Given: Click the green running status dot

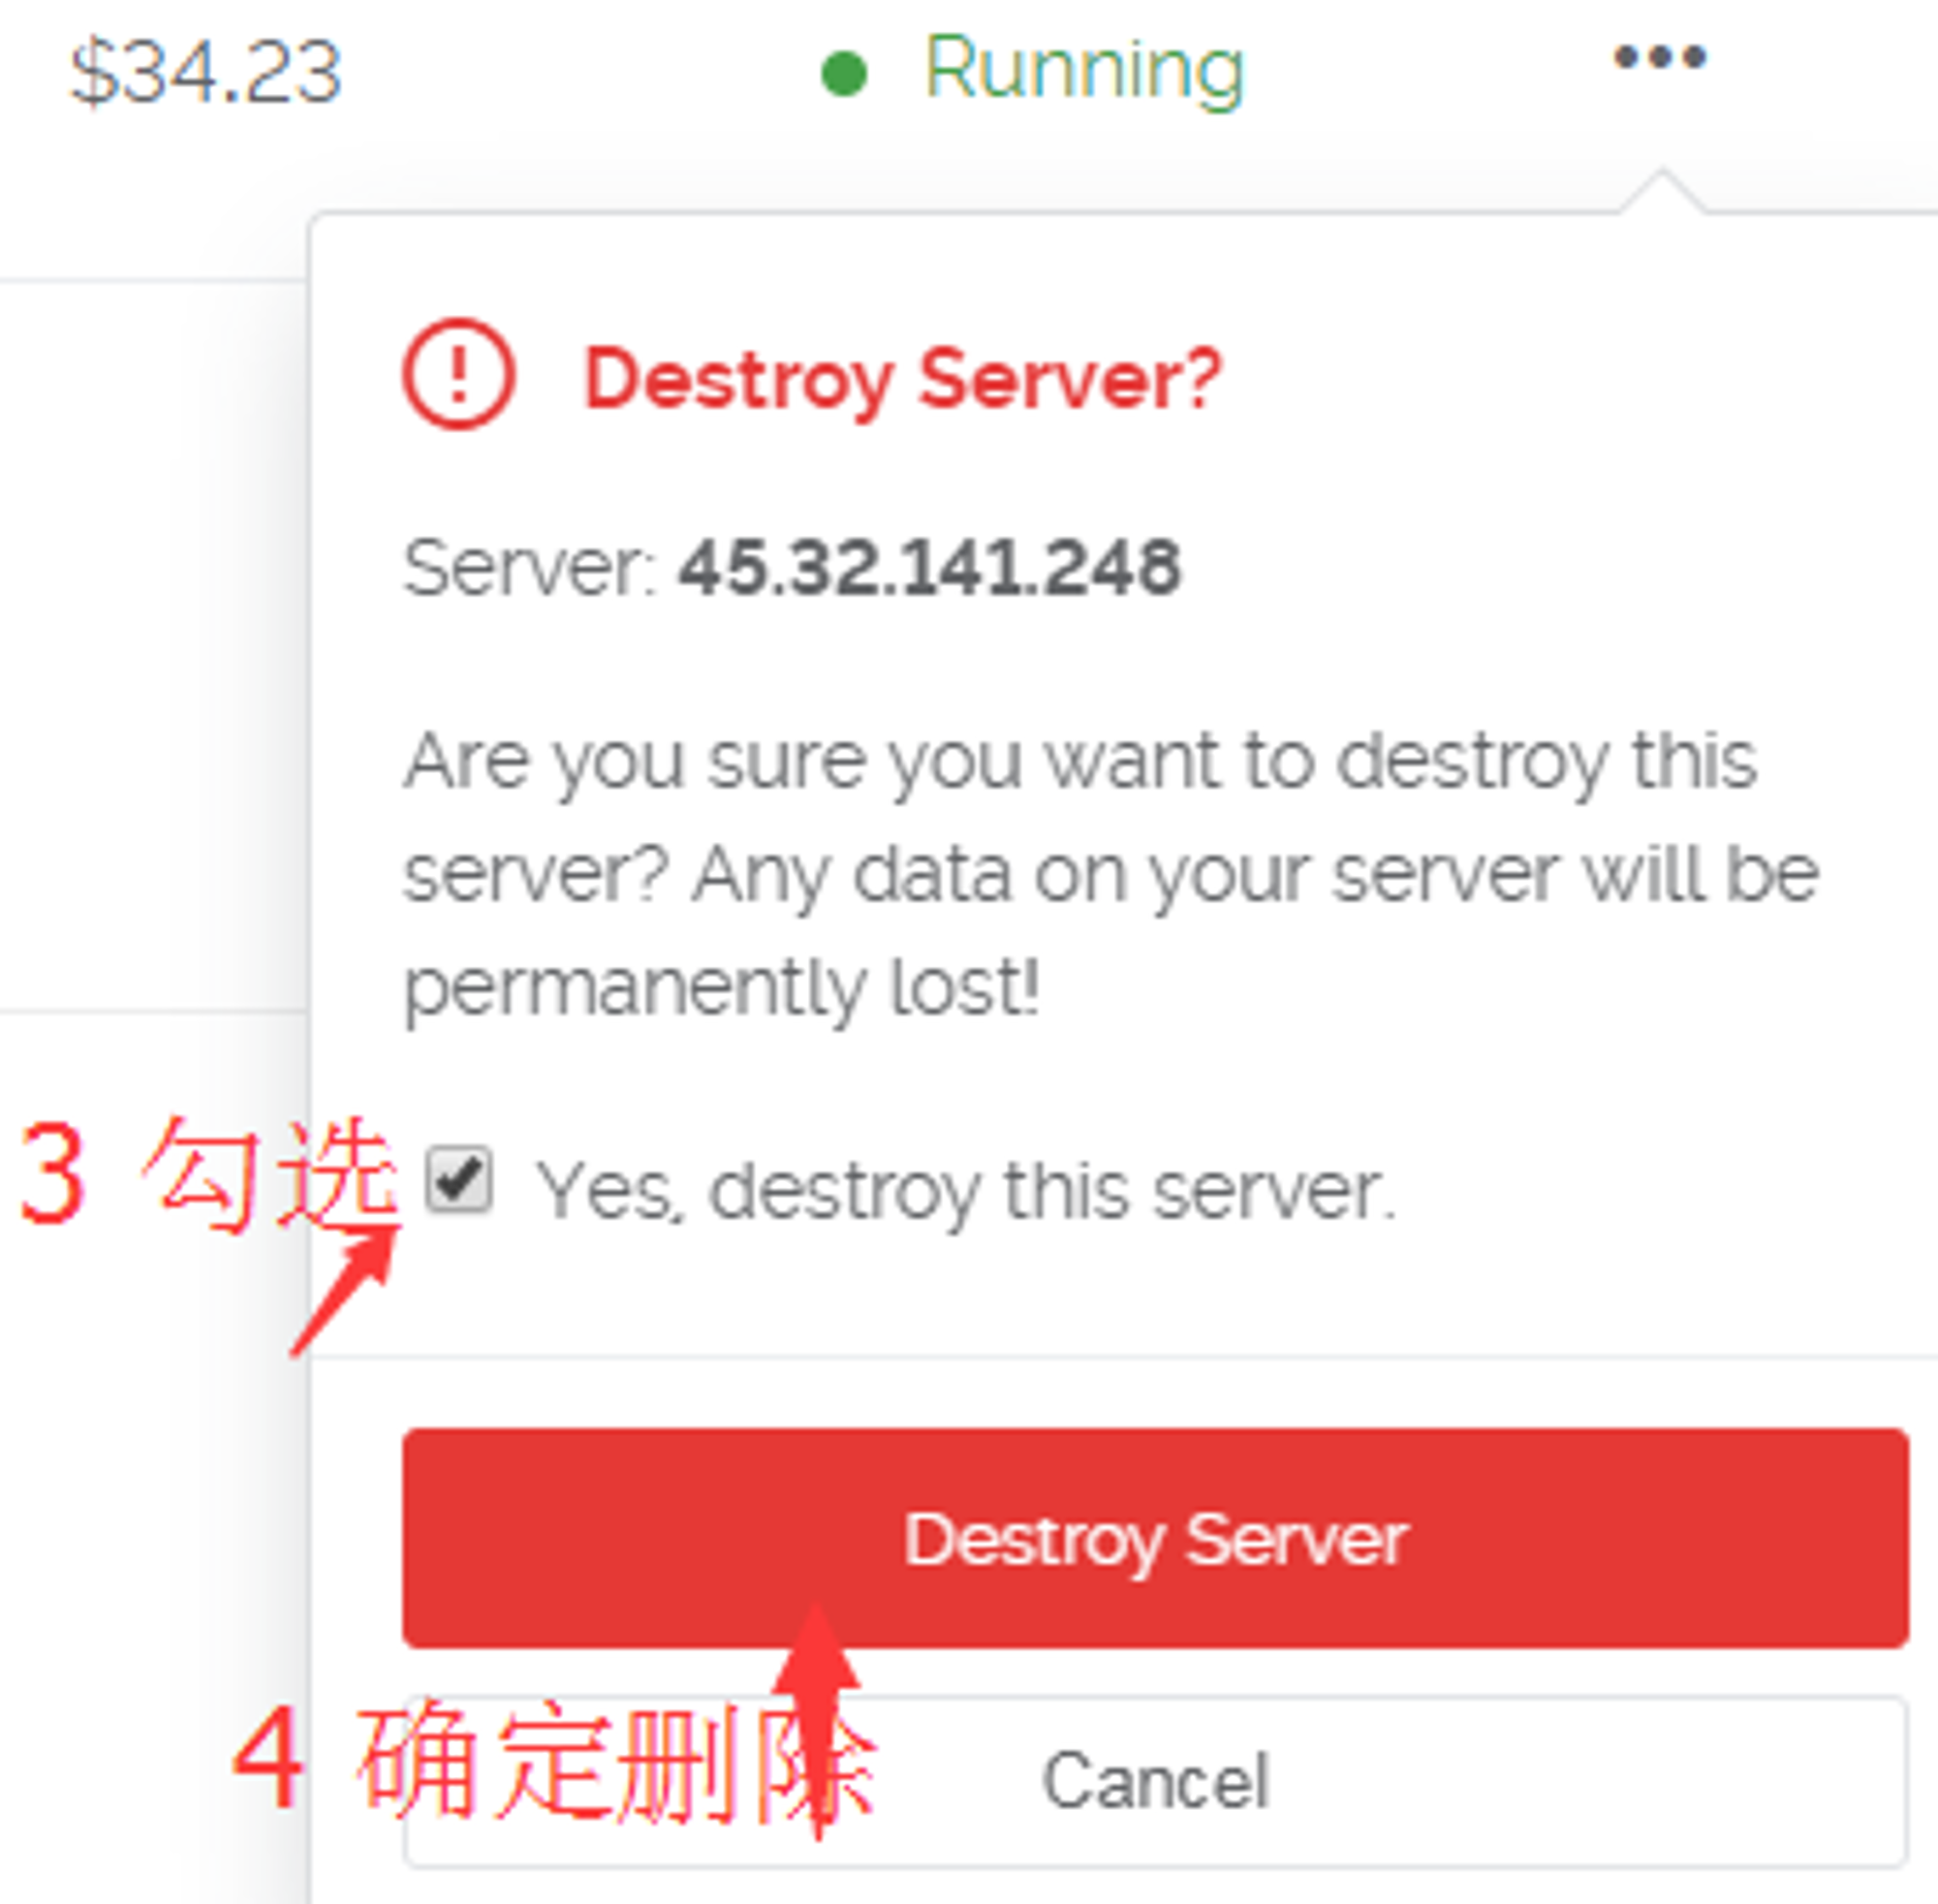Looking at the screenshot, I should coord(844,74).
